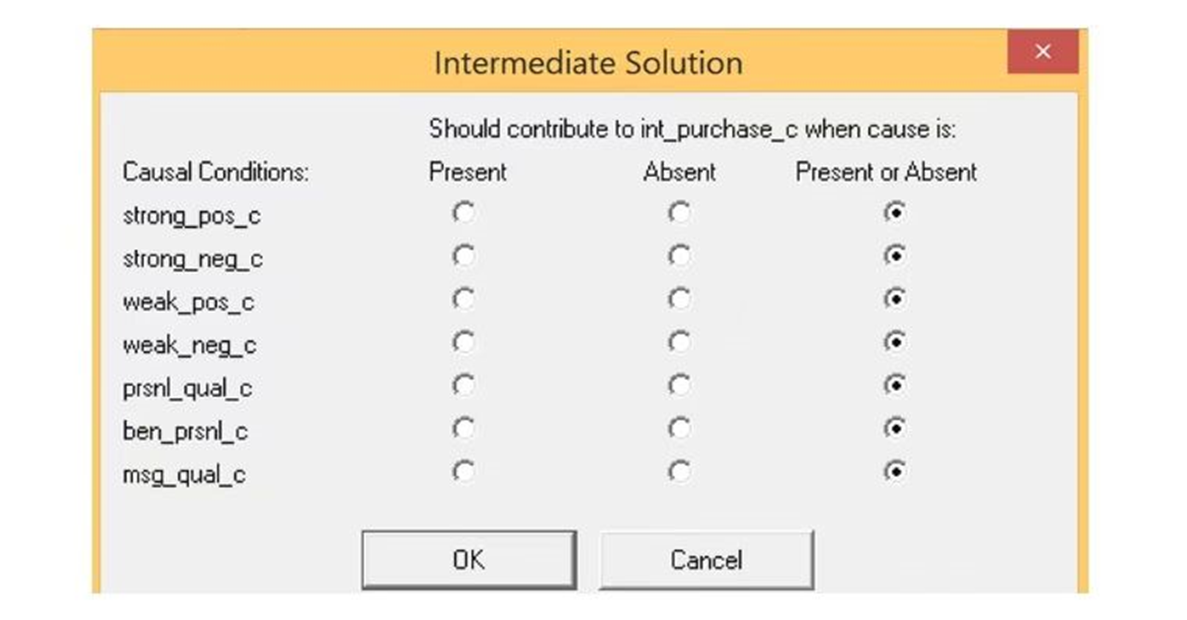Select Present or Absent for weak_neg_c
Image resolution: width=1187 pixels, height=620 pixels.
895,342
